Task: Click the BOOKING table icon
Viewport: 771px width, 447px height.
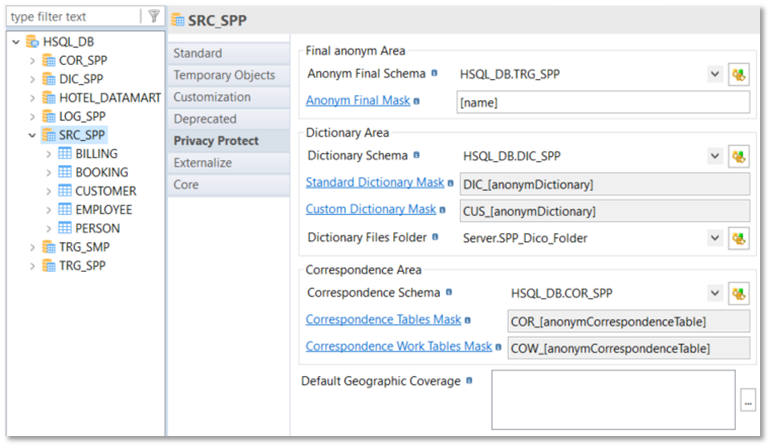Action: [64, 172]
